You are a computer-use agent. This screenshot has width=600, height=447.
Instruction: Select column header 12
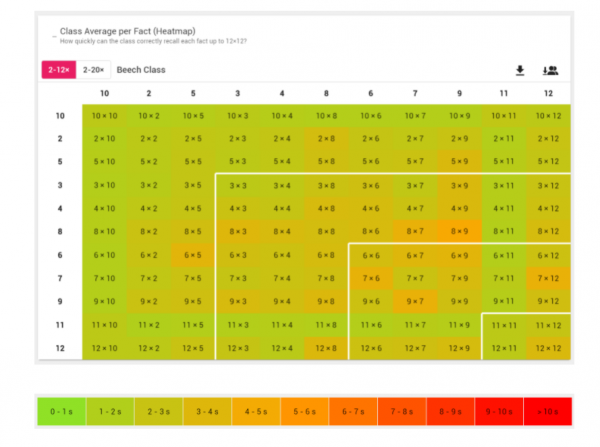[548, 93]
